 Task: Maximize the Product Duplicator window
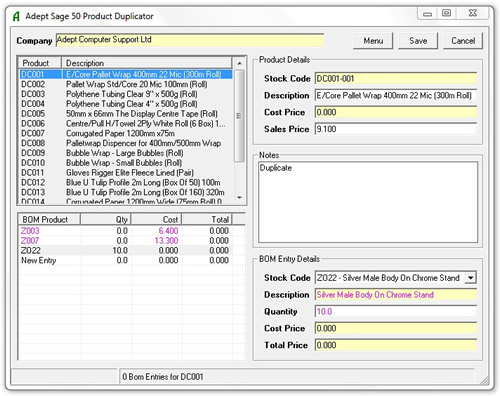click(446, 13)
